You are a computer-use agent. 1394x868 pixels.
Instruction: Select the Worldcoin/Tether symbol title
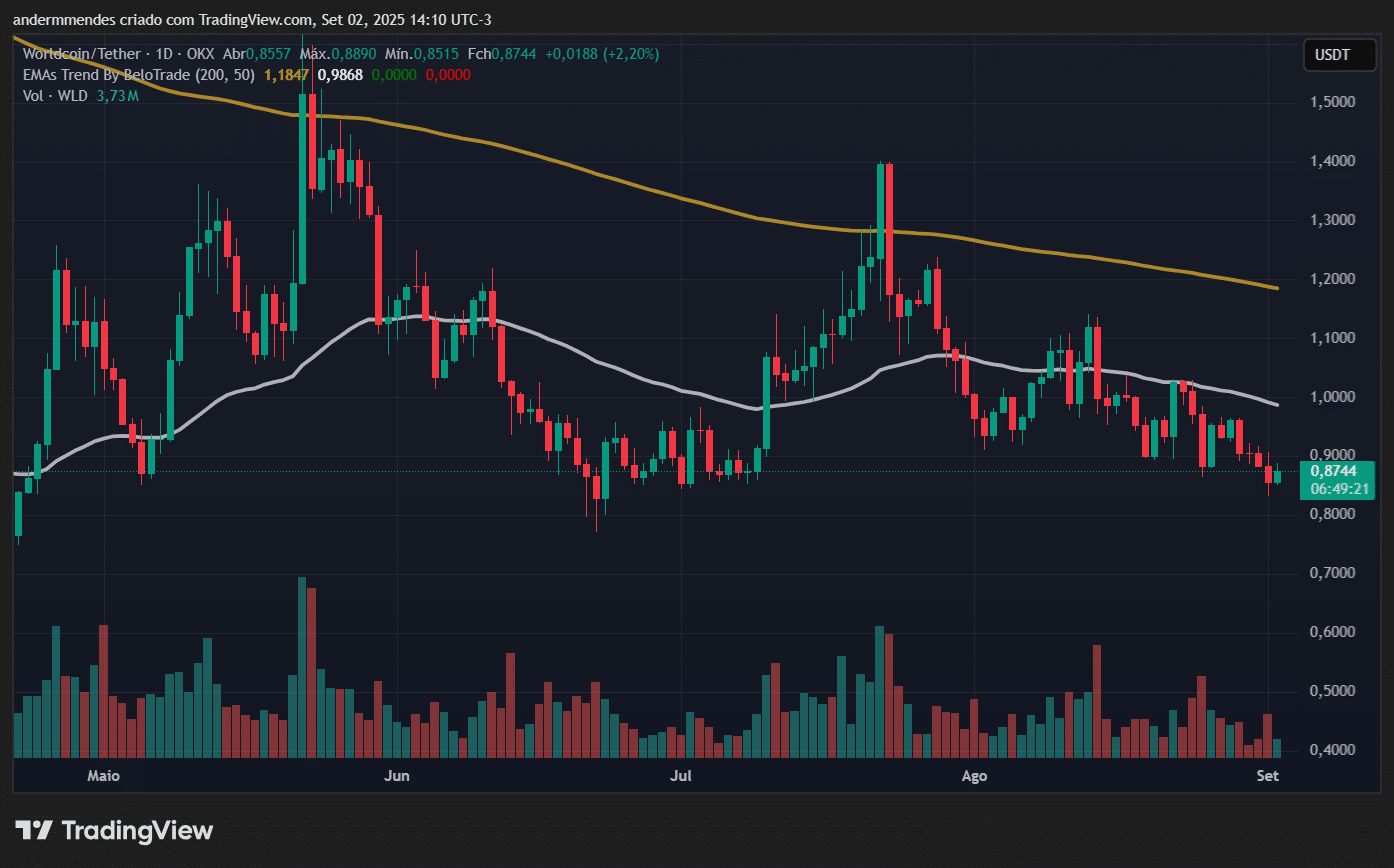pos(84,53)
